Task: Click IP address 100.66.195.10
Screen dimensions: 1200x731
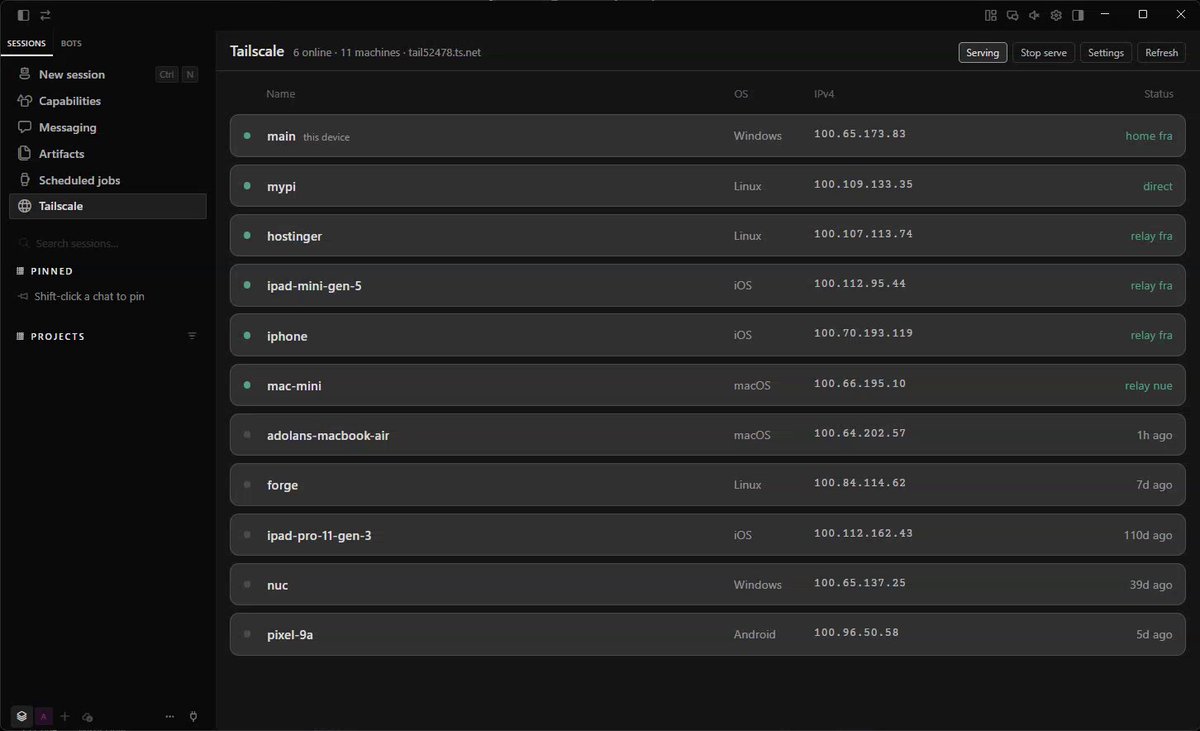Action: coord(860,384)
